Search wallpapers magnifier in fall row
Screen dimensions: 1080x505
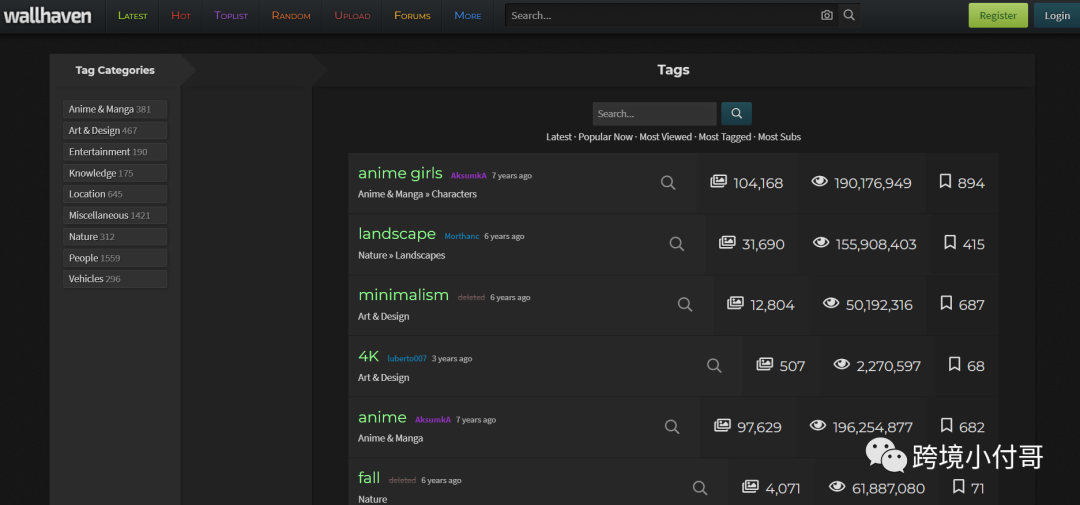[700, 488]
